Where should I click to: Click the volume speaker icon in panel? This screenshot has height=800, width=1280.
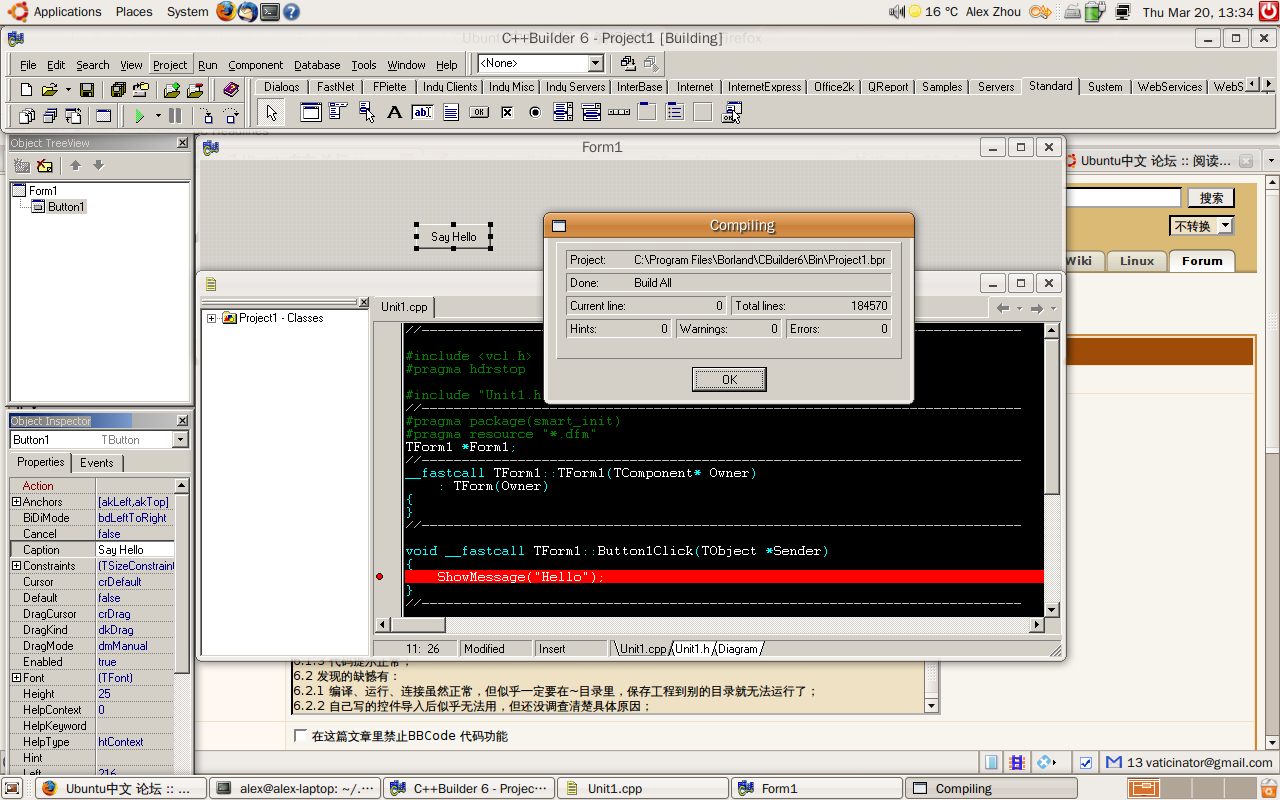point(896,12)
